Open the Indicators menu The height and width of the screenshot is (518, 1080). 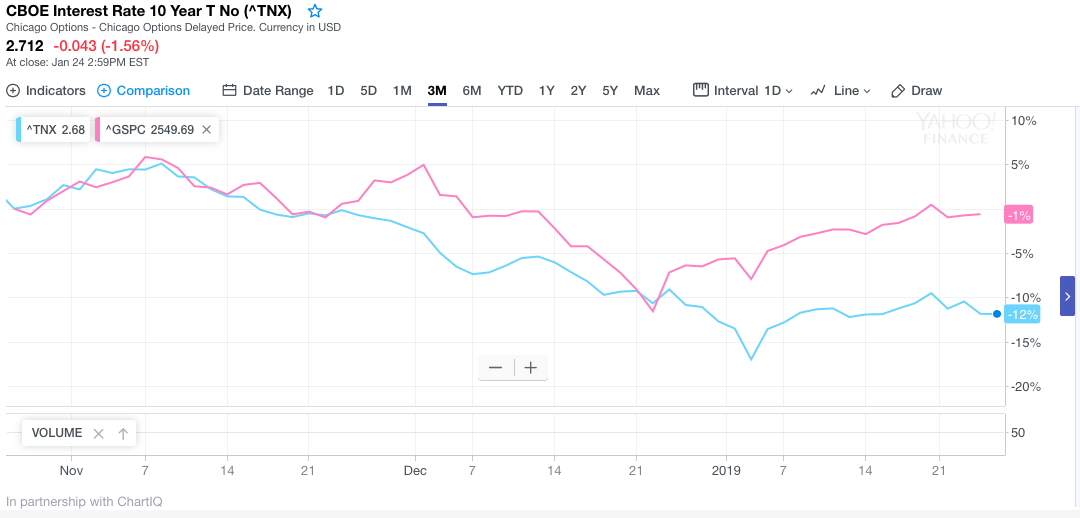point(46,90)
